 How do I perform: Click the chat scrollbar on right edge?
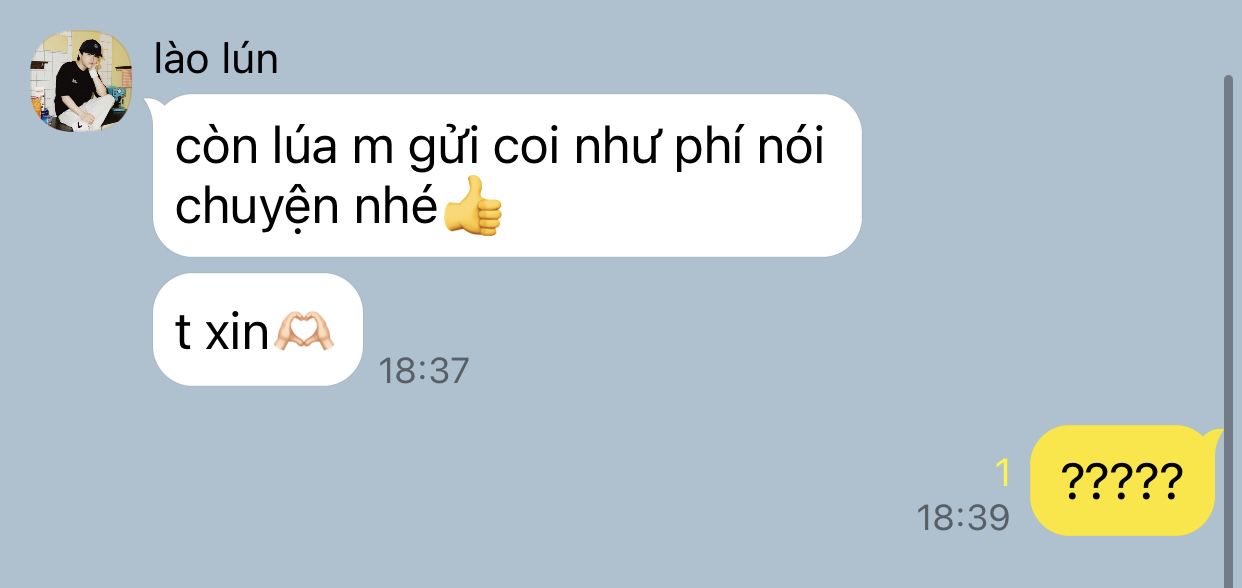[1229, 330]
